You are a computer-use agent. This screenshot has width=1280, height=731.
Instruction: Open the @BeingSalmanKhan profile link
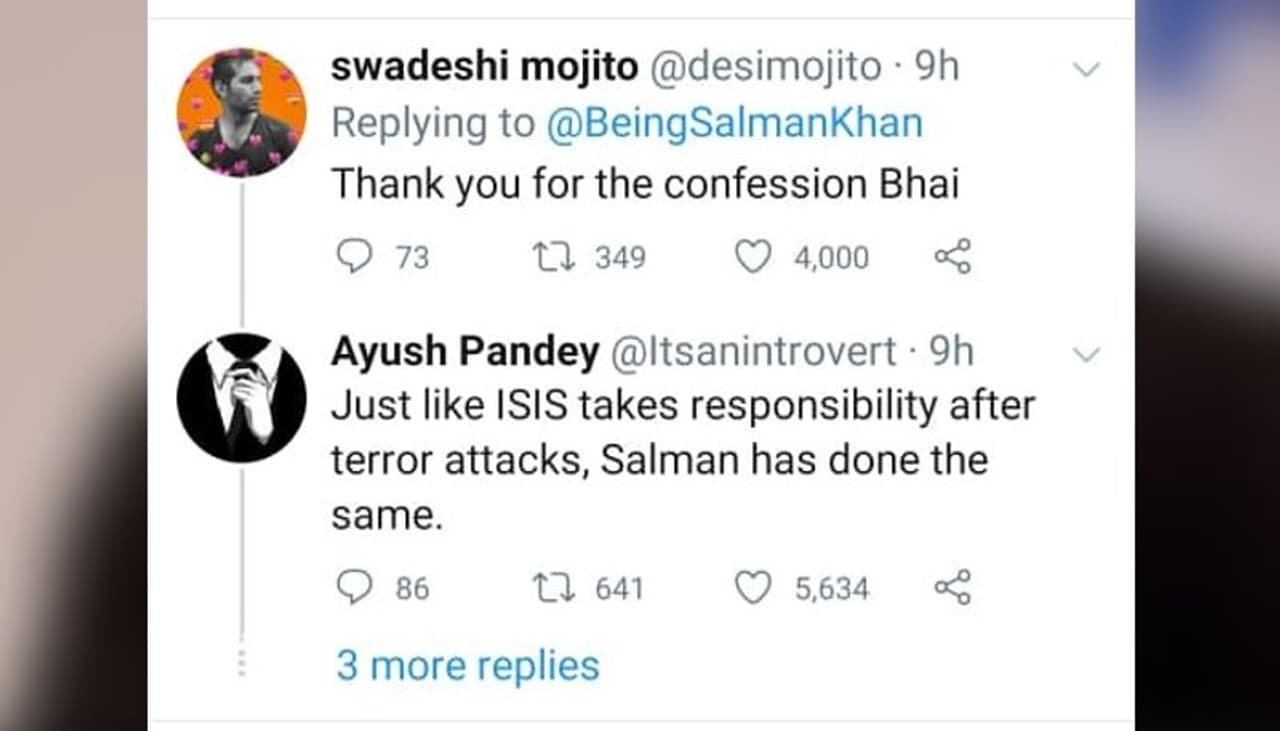(734, 124)
